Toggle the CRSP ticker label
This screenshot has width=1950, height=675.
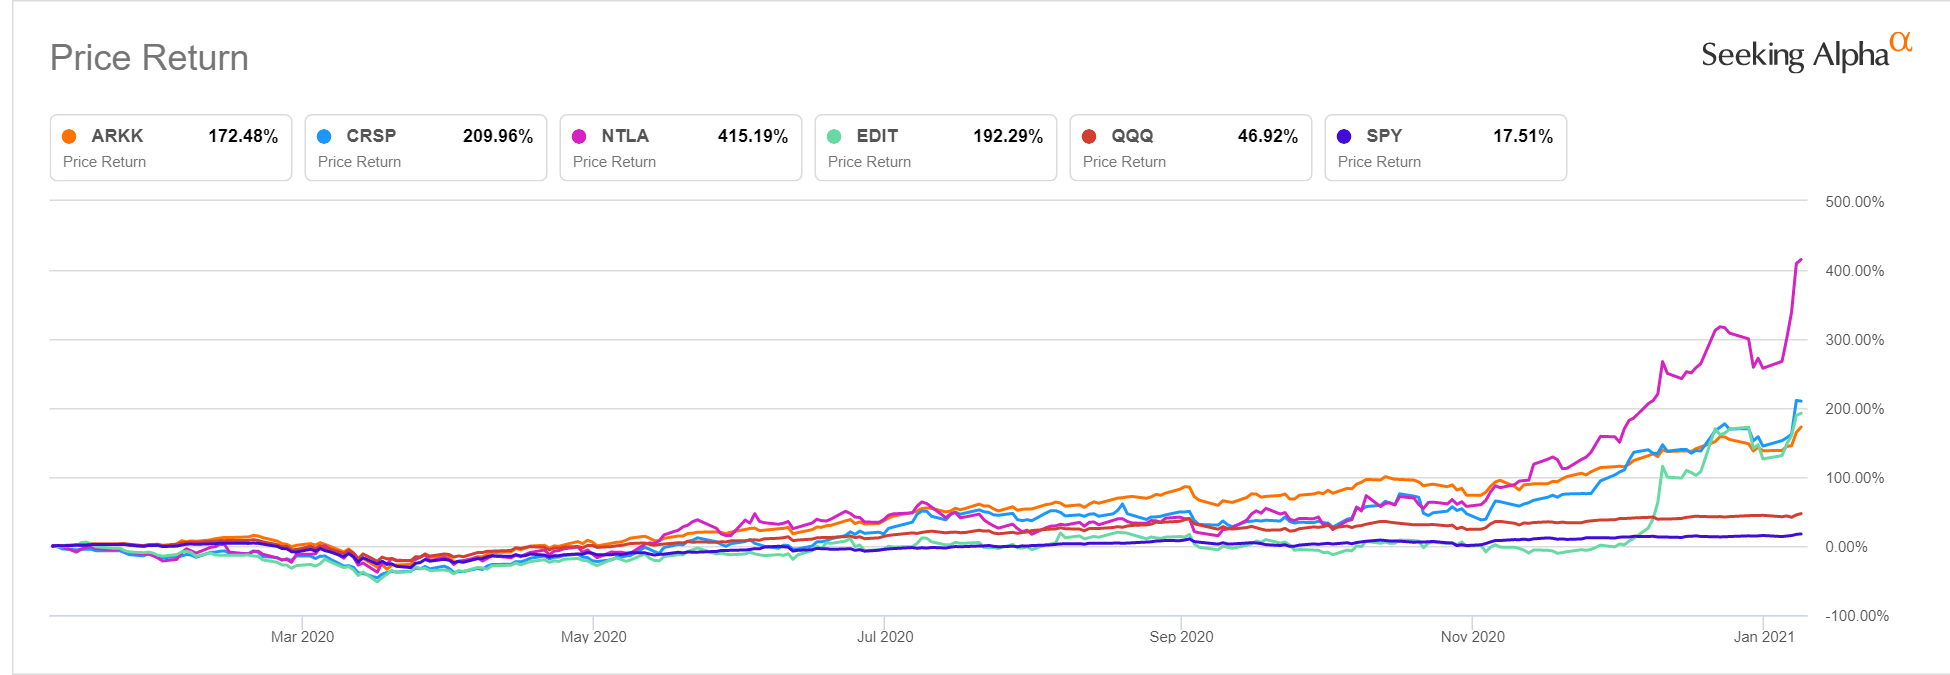[371, 136]
